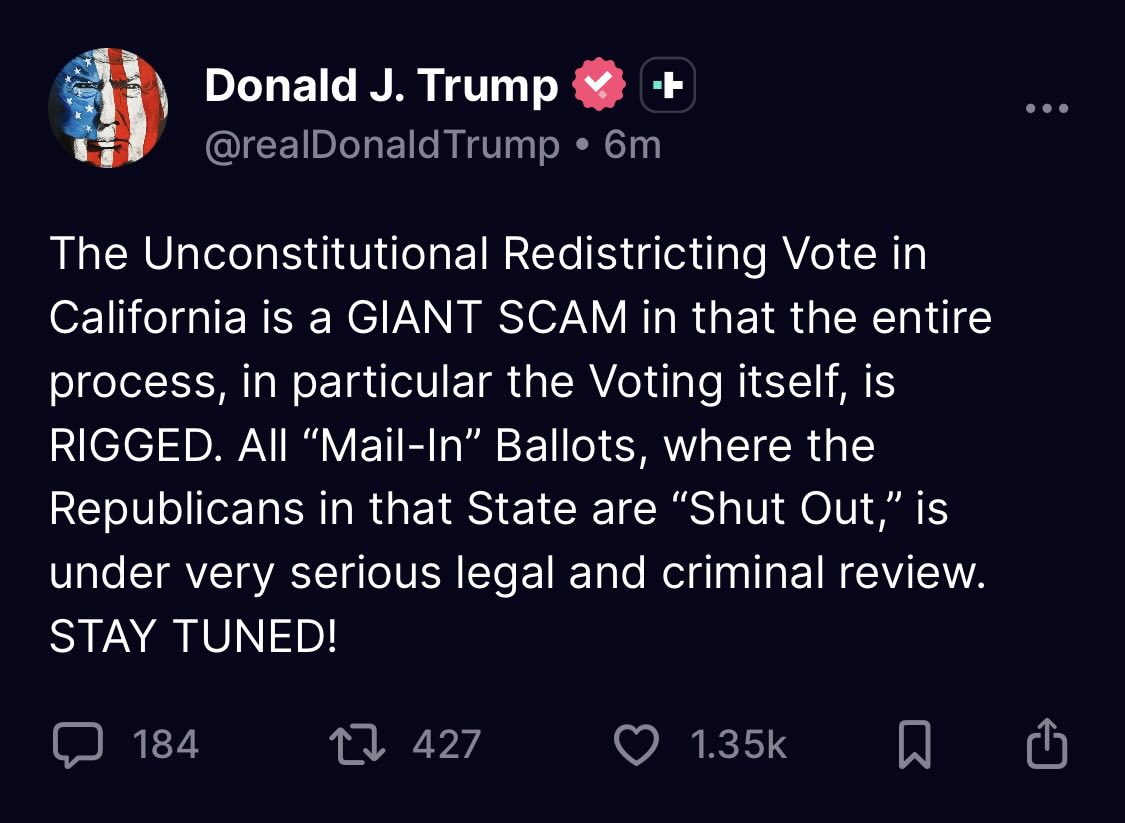Viewport: 1125px width, 823px height.
Task: Click the word California in the post
Action: (x=147, y=319)
